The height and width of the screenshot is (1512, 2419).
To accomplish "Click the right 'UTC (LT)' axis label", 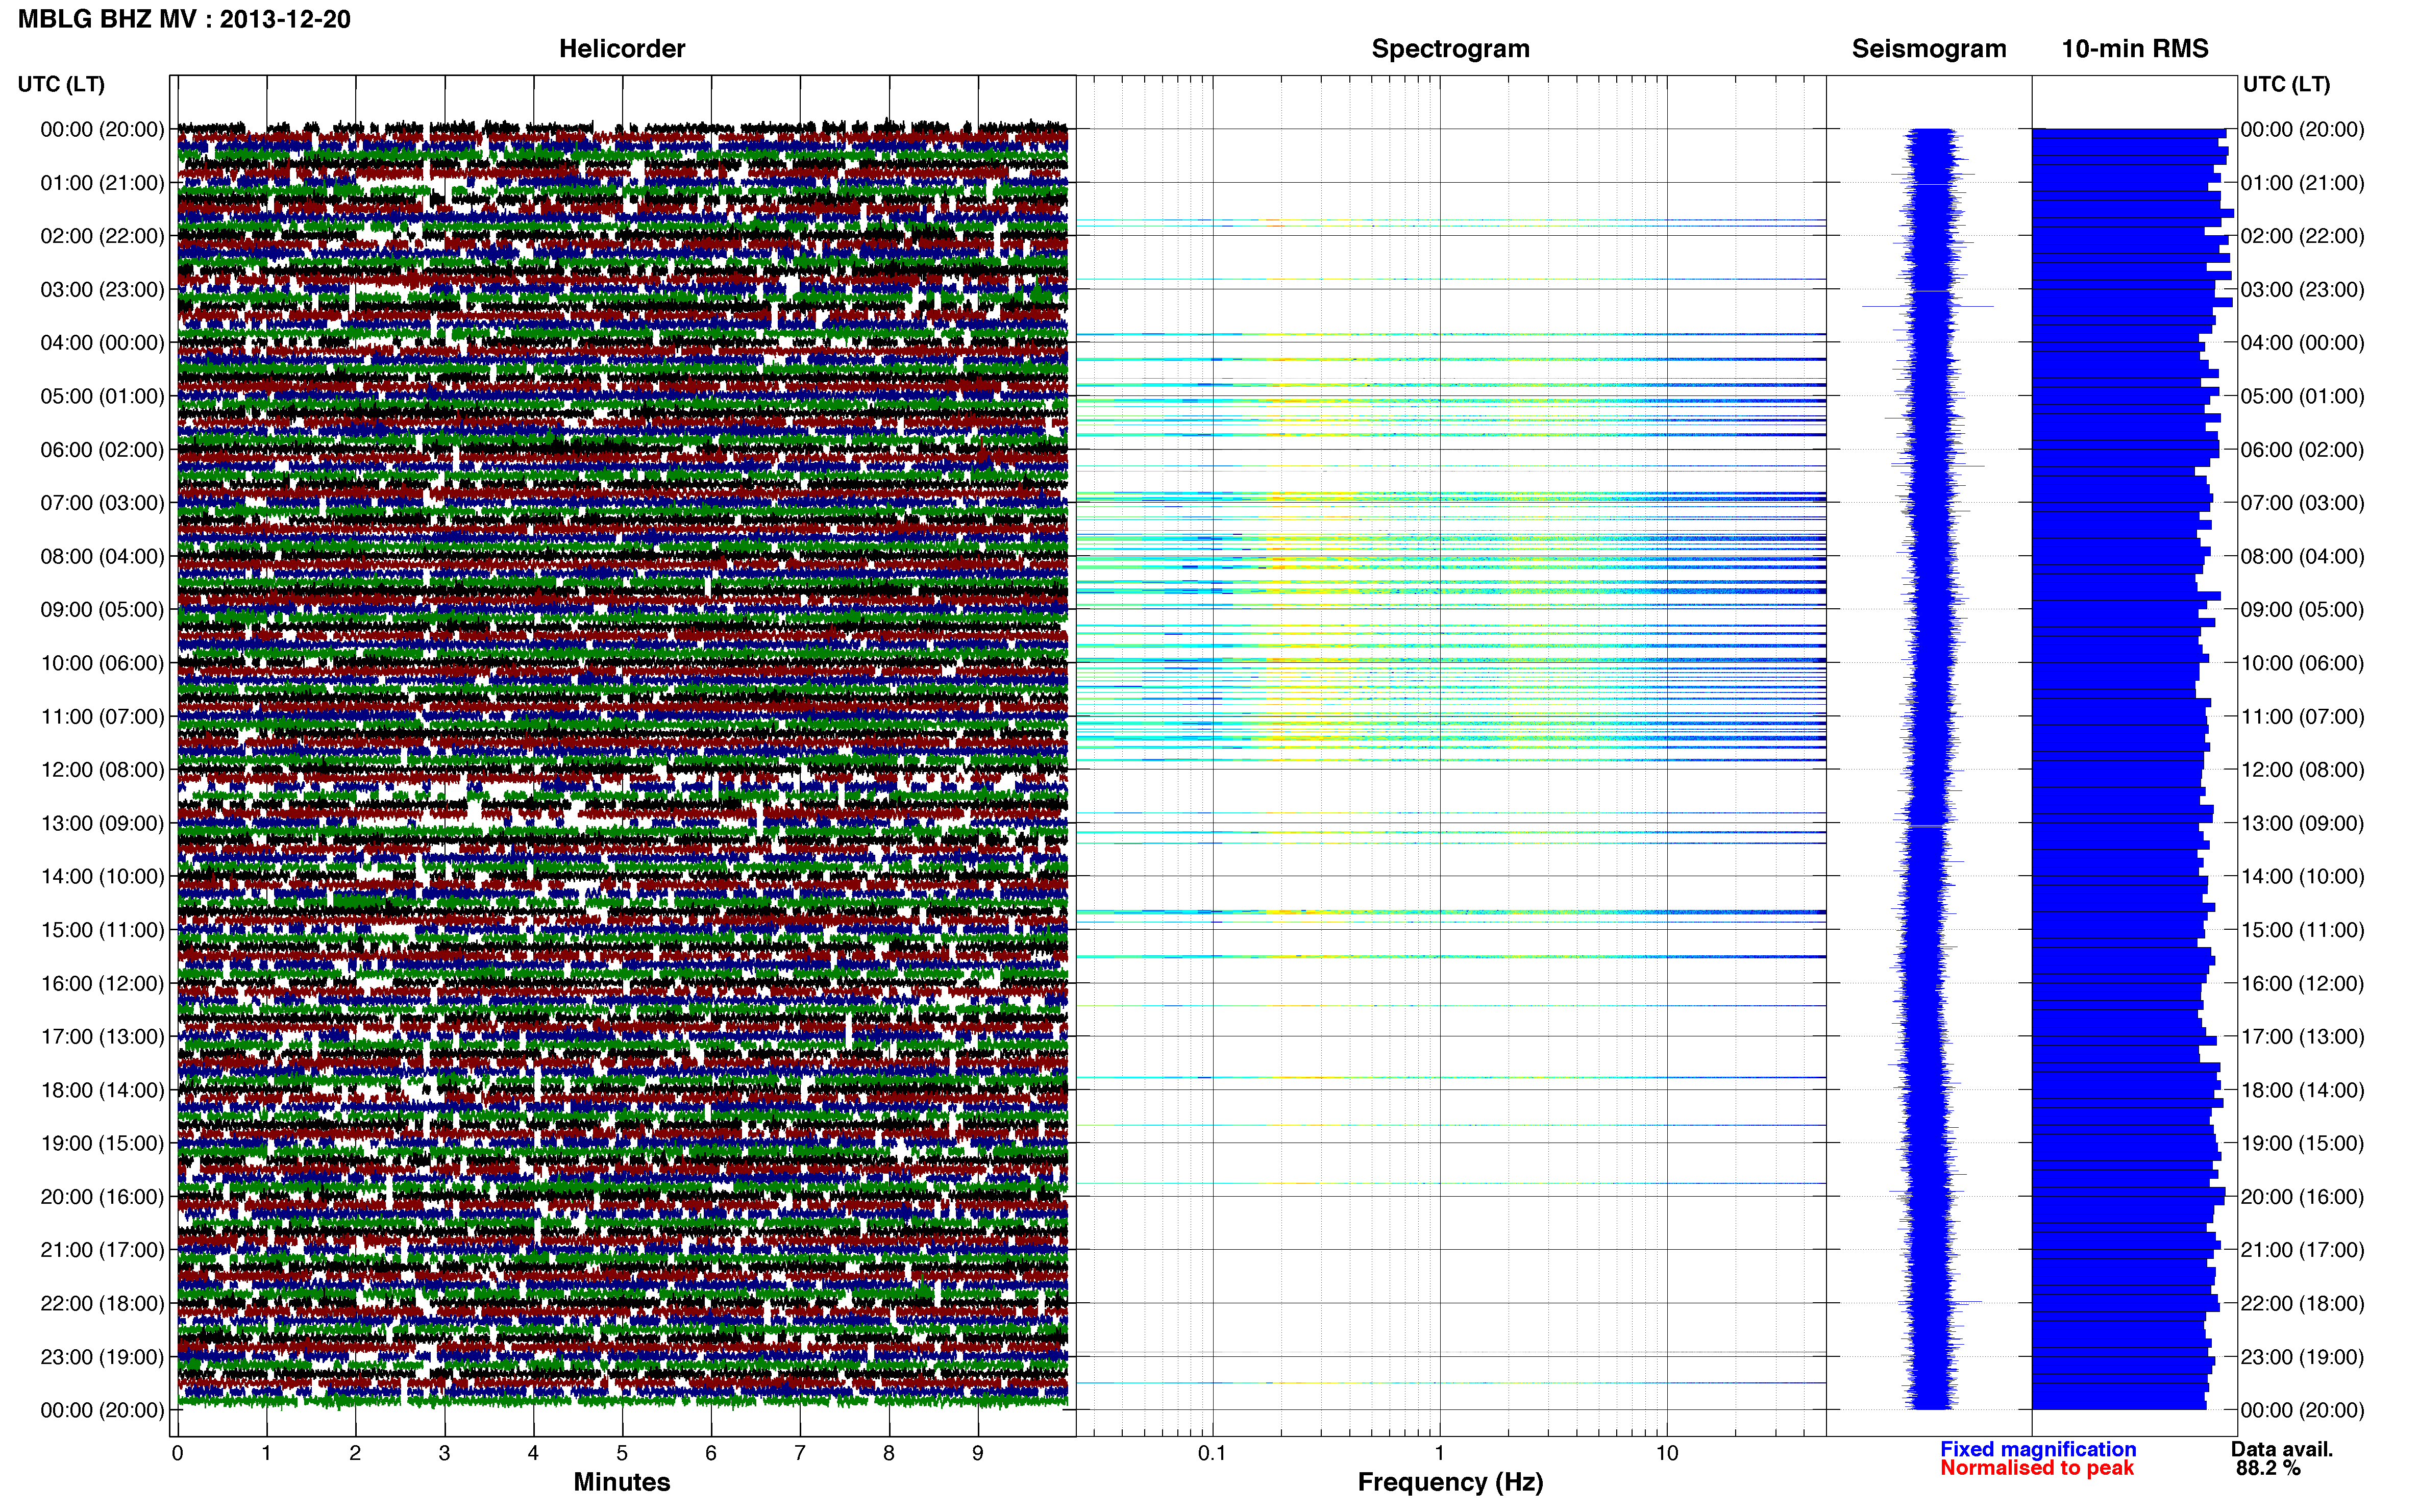I will point(2286,84).
